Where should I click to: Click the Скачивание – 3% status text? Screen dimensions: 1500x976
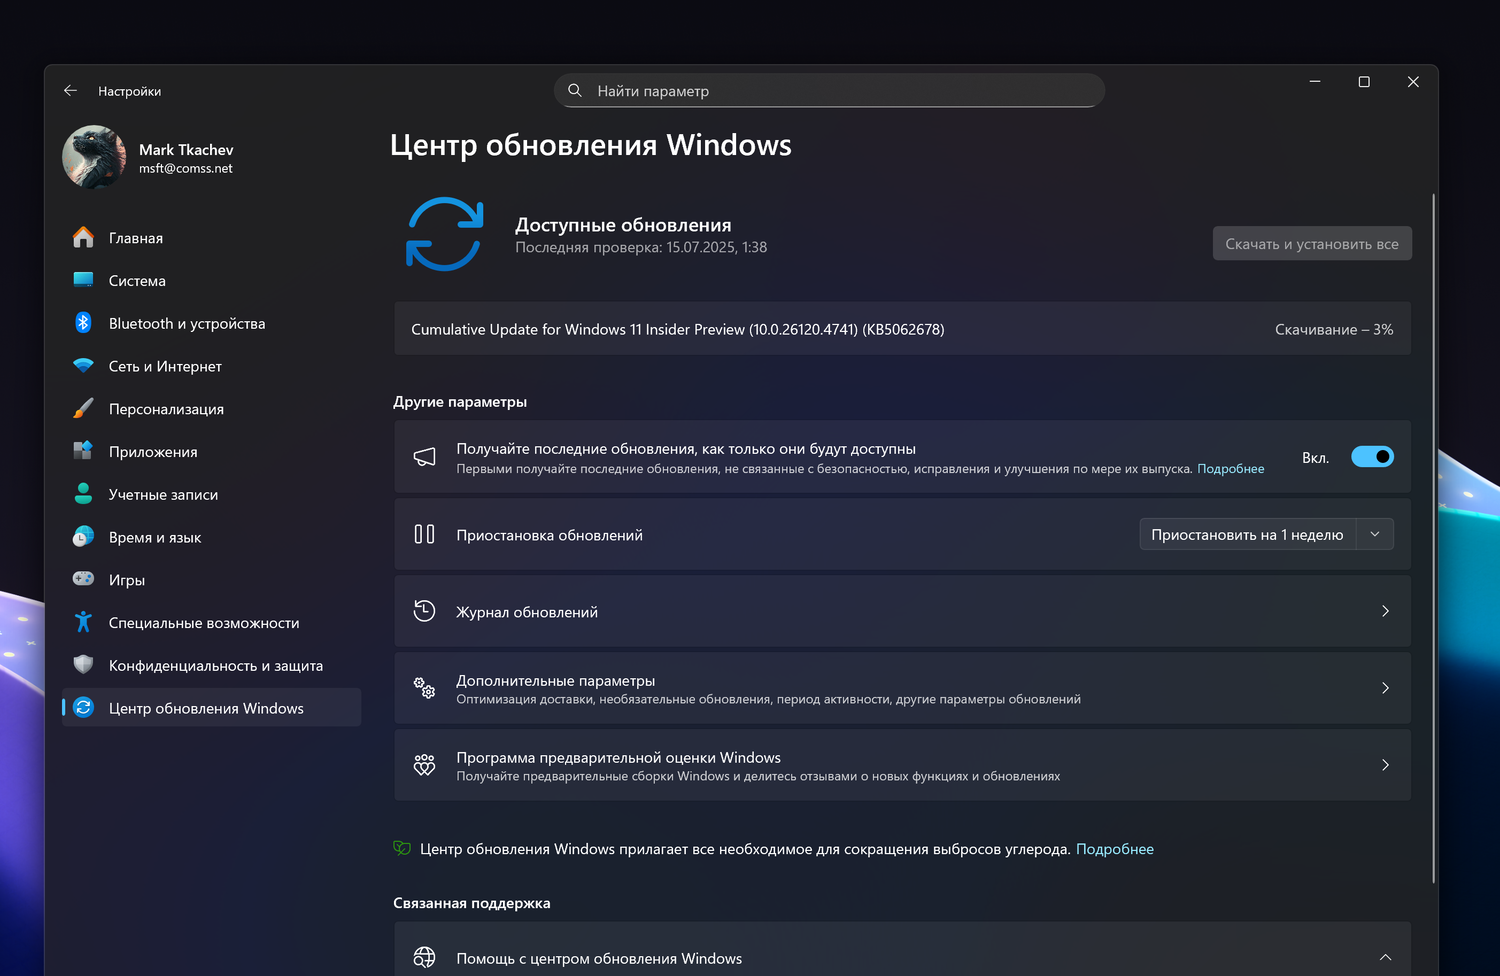1334,329
